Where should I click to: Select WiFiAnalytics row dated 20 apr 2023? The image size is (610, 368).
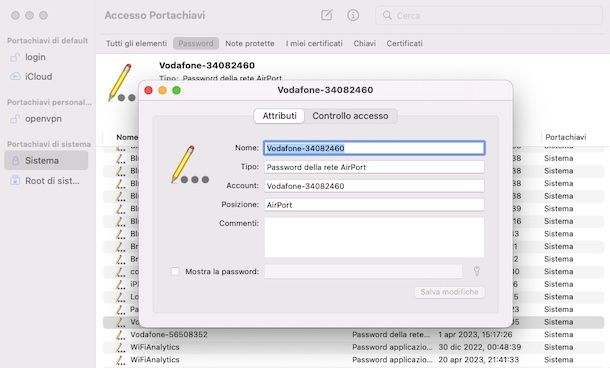(353, 360)
